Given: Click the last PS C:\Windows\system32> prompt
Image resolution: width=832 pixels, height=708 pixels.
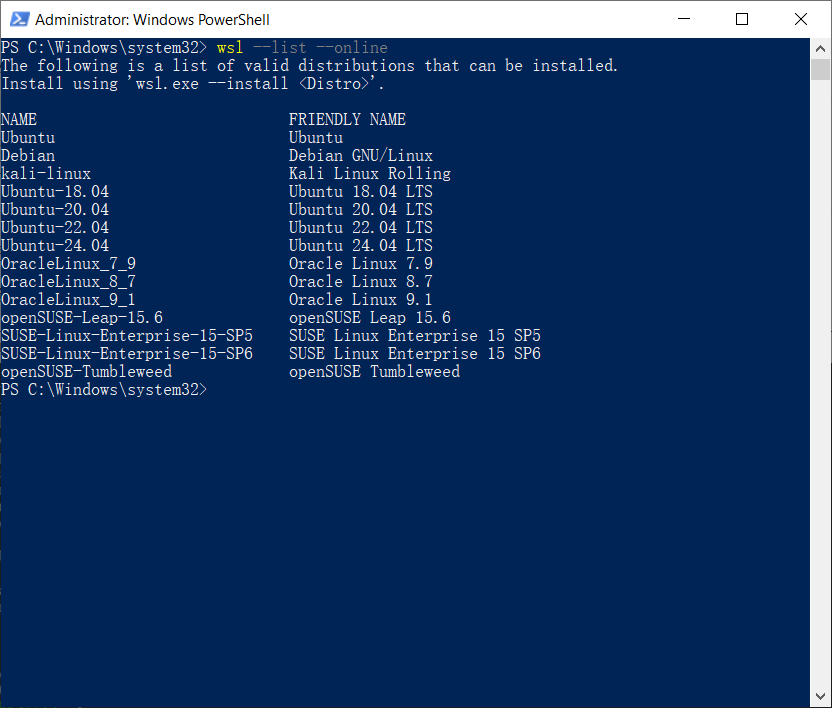Looking at the screenshot, I should pyautogui.click(x=104, y=390).
